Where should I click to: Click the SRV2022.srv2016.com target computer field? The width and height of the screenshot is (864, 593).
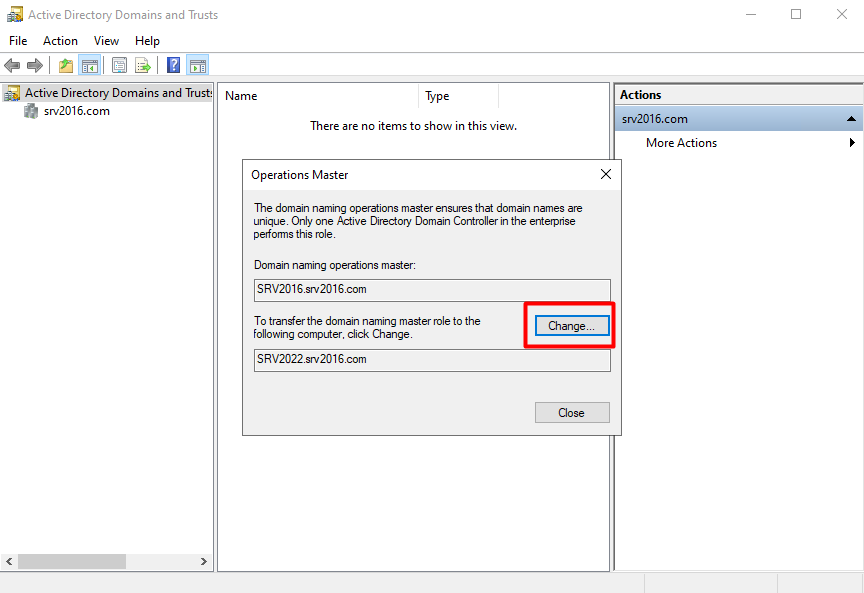click(432, 360)
